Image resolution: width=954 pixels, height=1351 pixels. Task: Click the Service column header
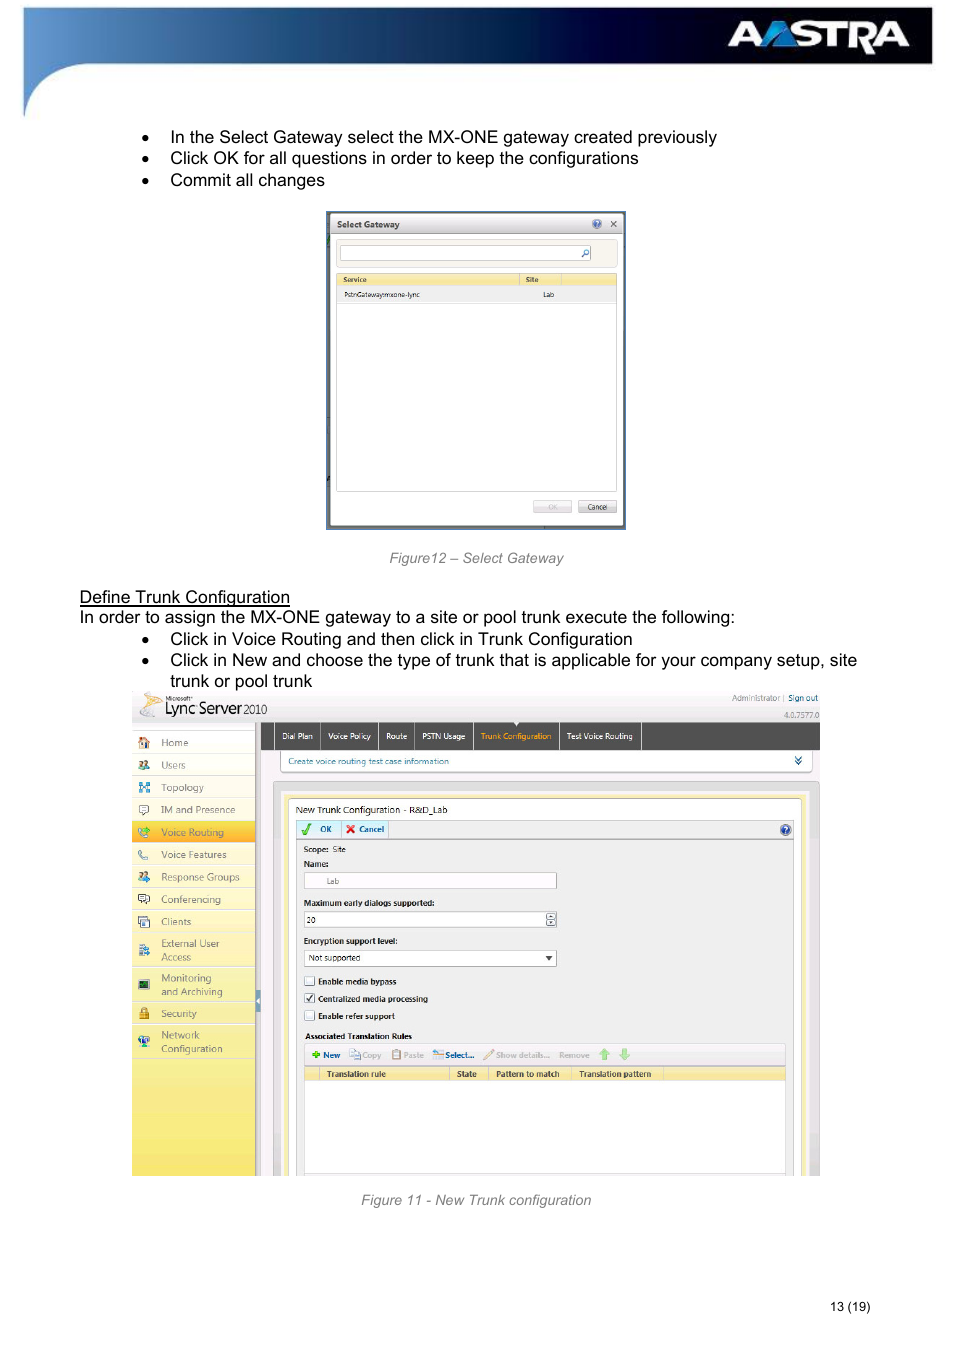click(x=428, y=280)
